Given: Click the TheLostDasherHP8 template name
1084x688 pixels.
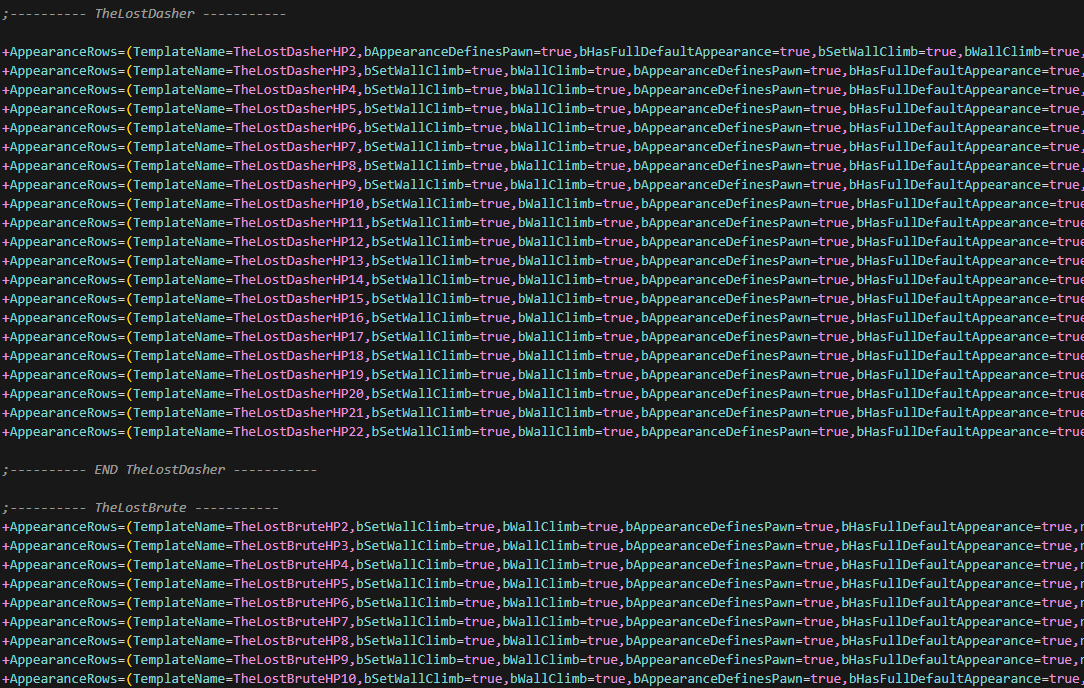Looking at the screenshot, I should coord(295,166).
